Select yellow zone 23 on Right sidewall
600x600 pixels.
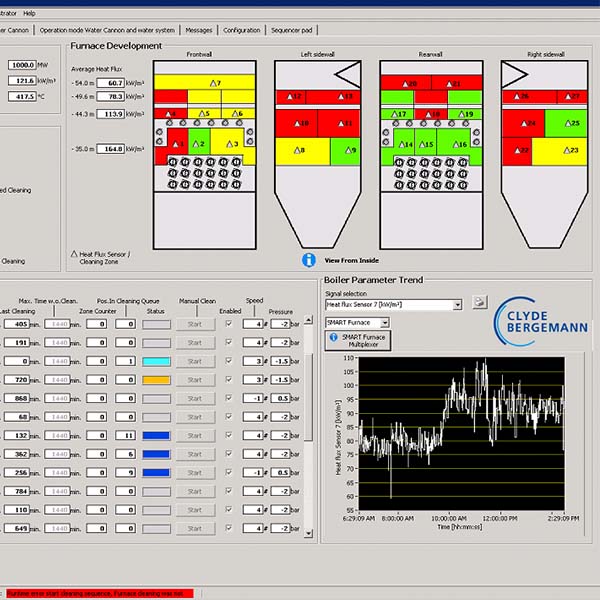click(559, 152)
